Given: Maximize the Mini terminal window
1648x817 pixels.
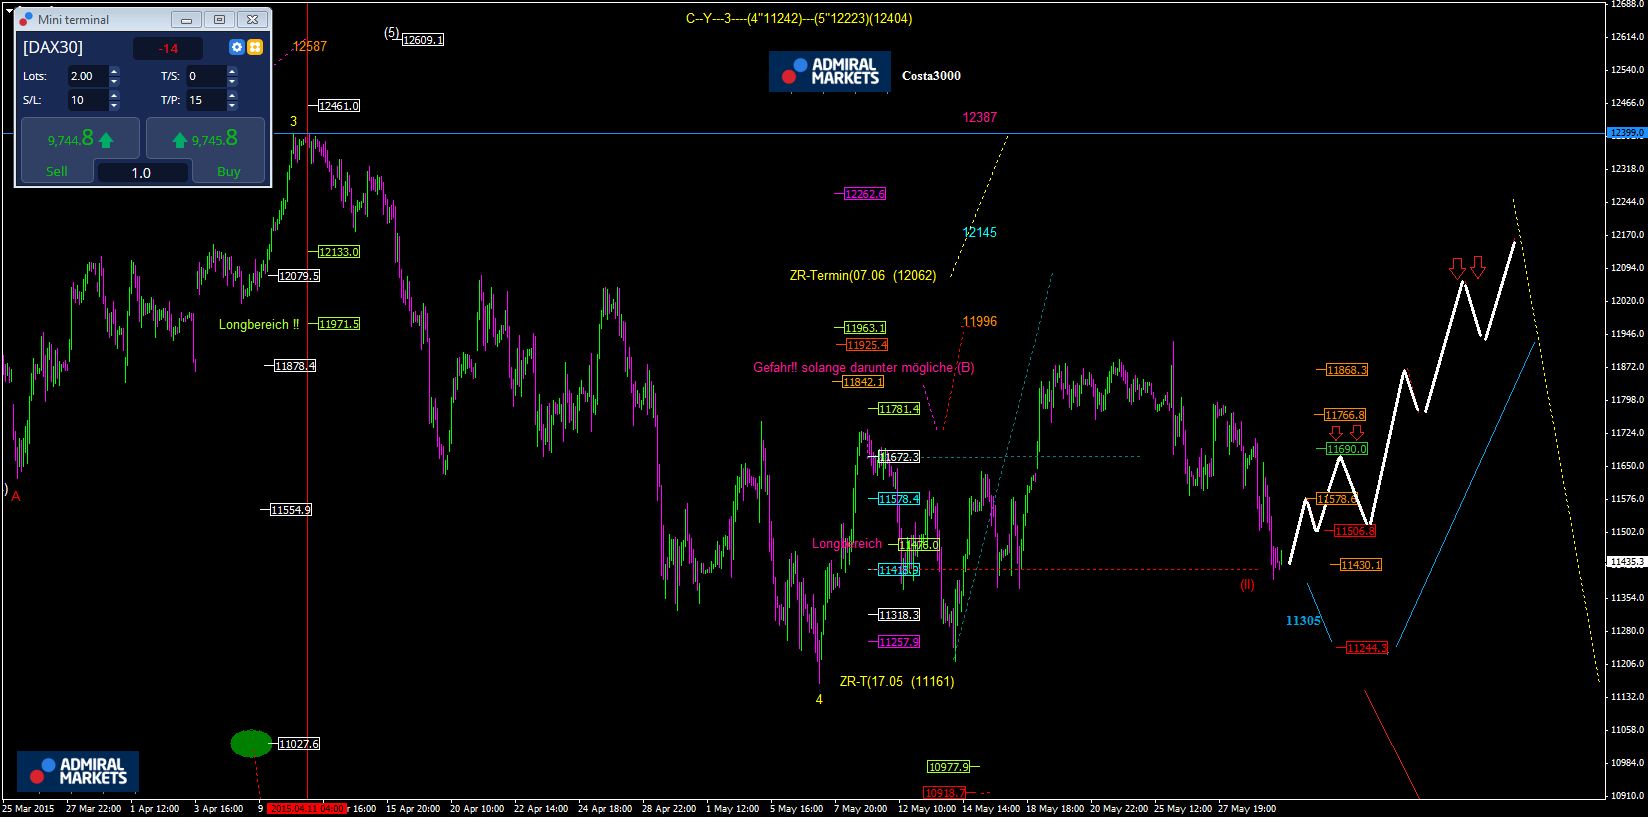Looking at the screenshot, I should [x=219, y=19].
